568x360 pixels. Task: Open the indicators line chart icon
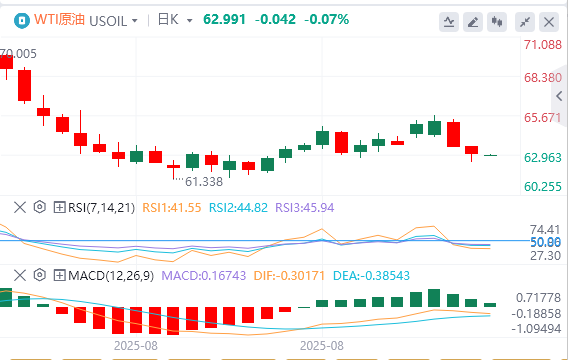[x=449, y=22]
